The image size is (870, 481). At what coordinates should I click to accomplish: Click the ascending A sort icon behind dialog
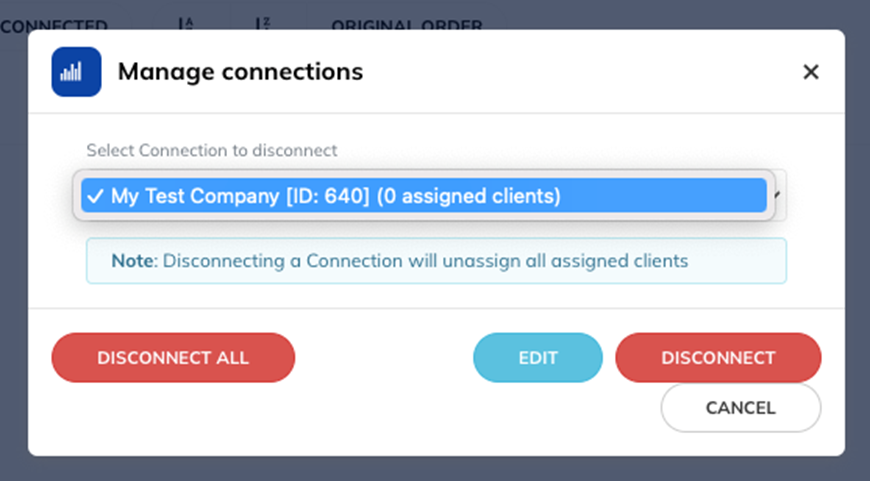coord(186,24)
